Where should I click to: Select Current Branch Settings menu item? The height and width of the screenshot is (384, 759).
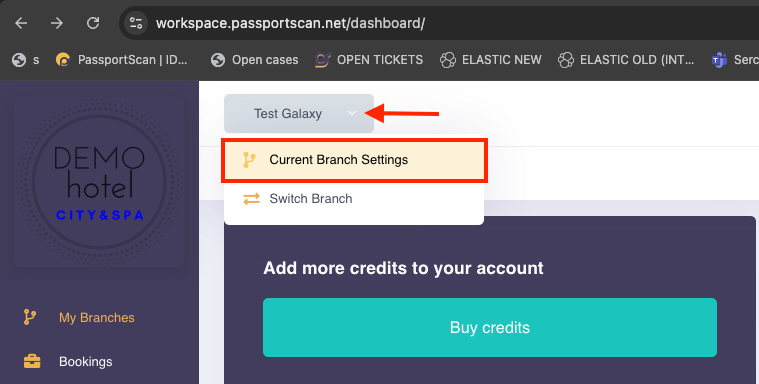(x=354, y=160)
